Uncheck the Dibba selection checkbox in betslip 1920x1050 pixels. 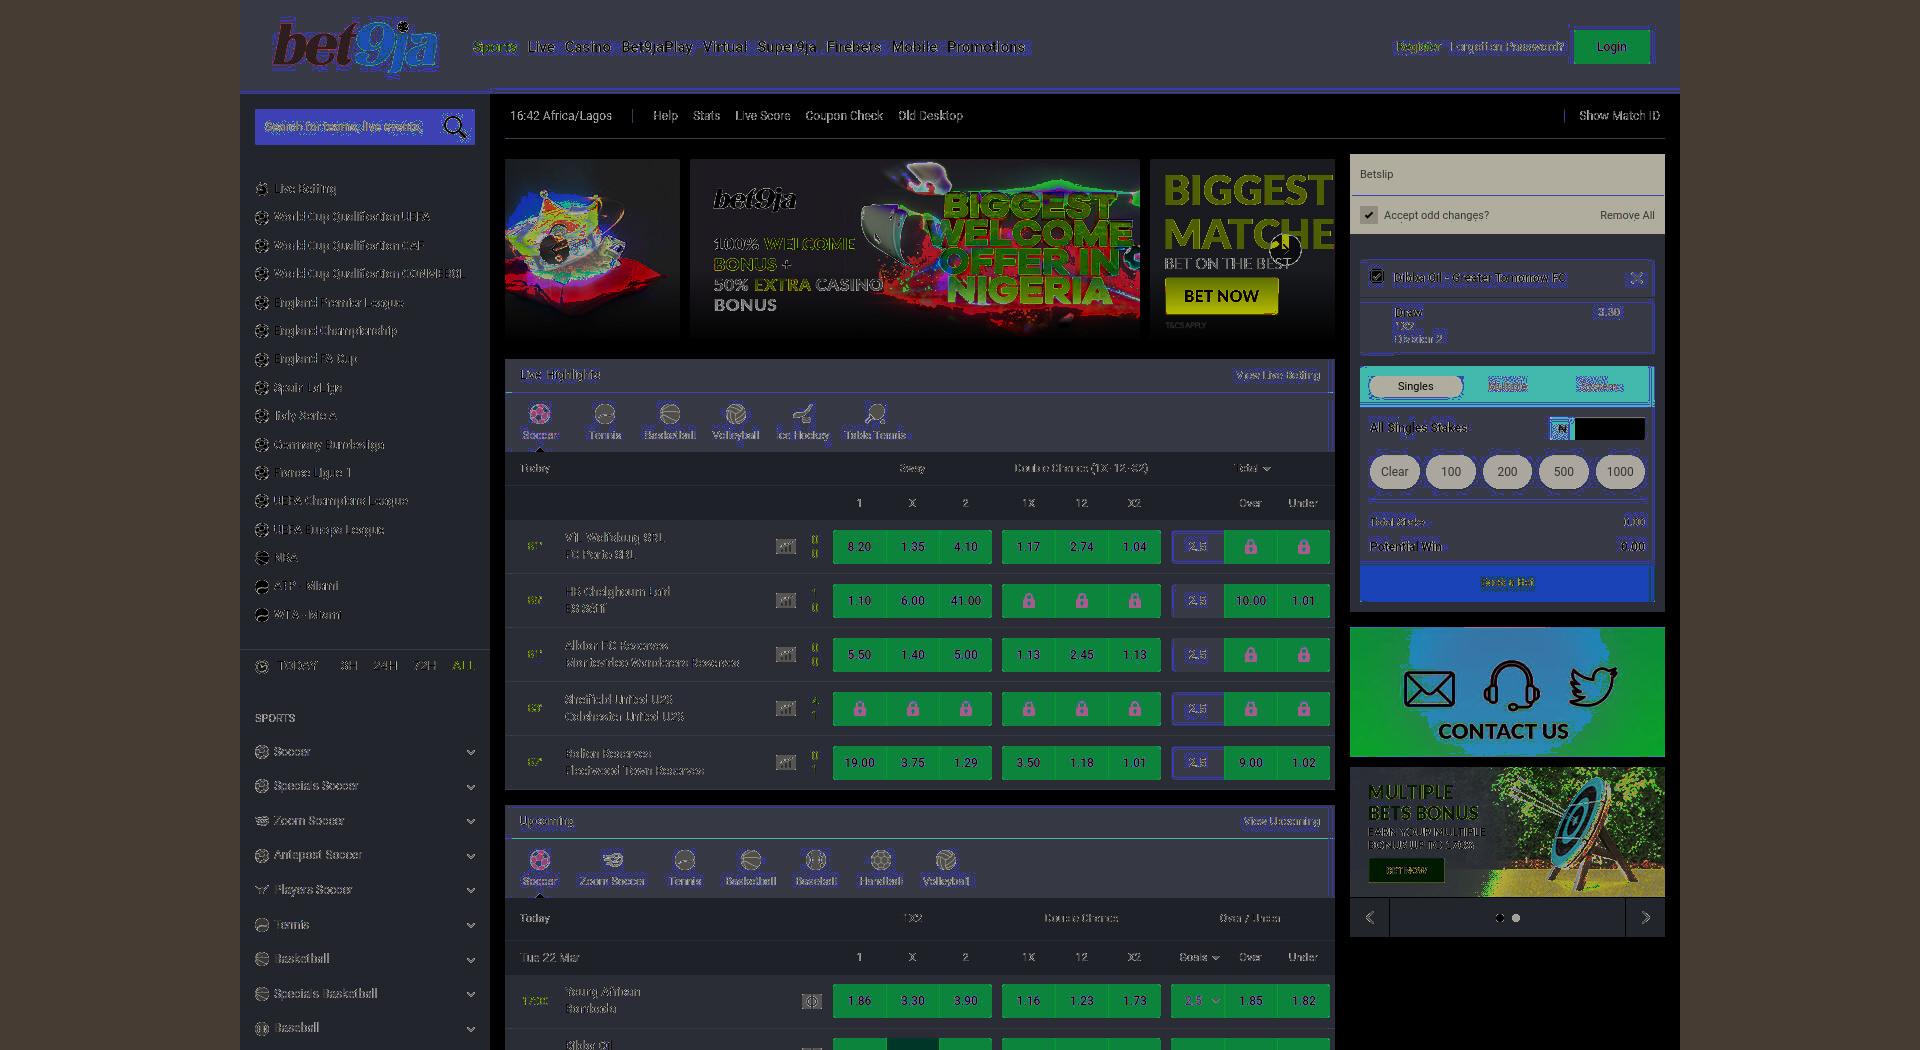pos(1377,277)
